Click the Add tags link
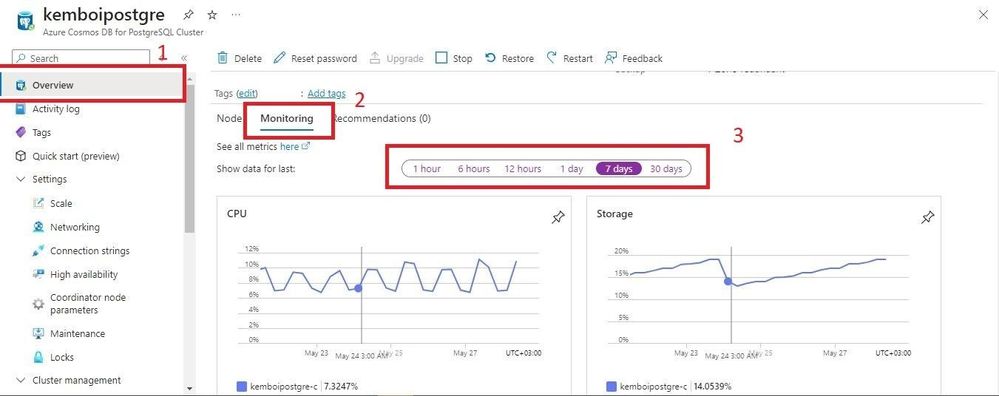Viewport: 999px width, 396px height. (326, 94)
